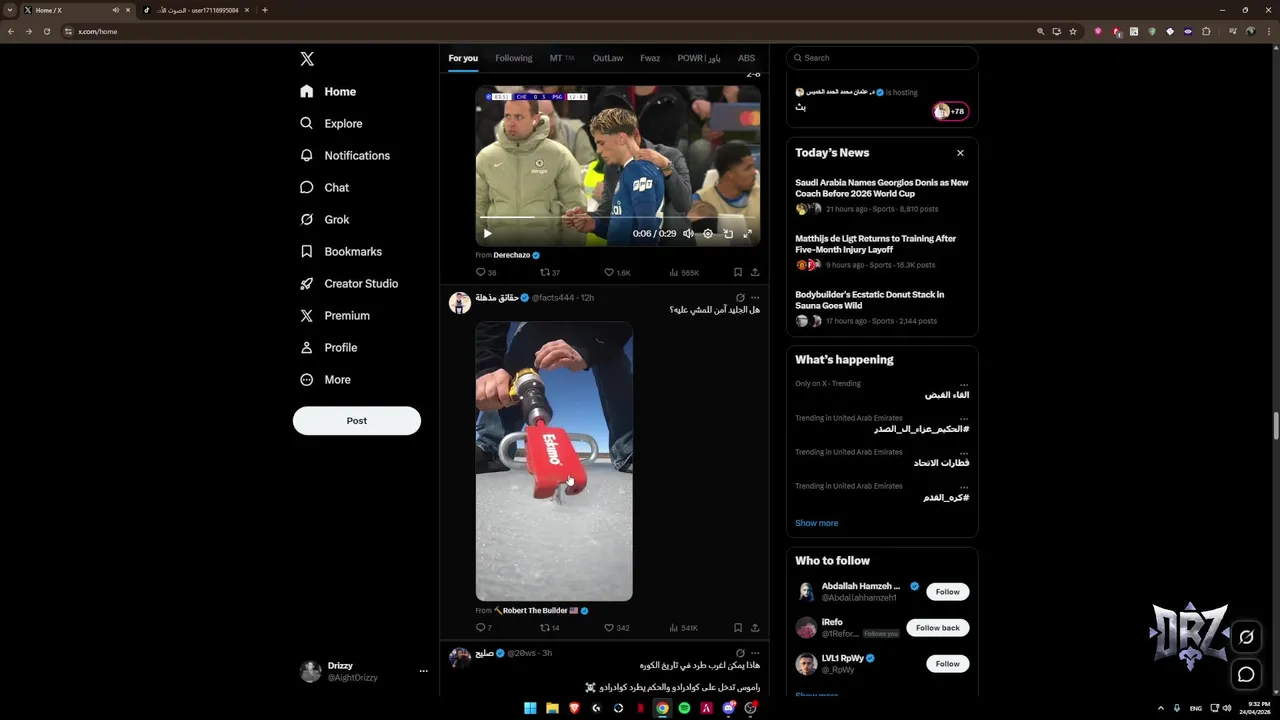Open more options on @facts444 post
The image size is (1280, 720).
click(x=755, y=298)
